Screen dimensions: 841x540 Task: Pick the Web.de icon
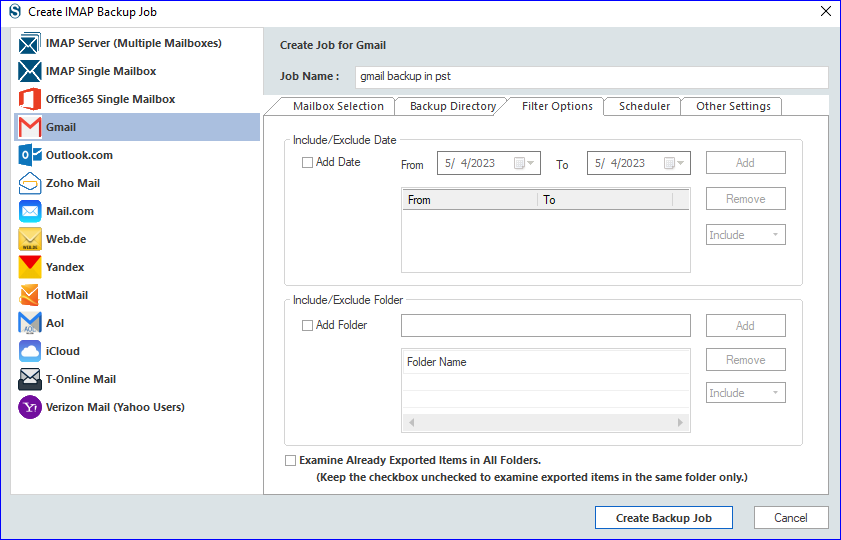pos(29,239)
